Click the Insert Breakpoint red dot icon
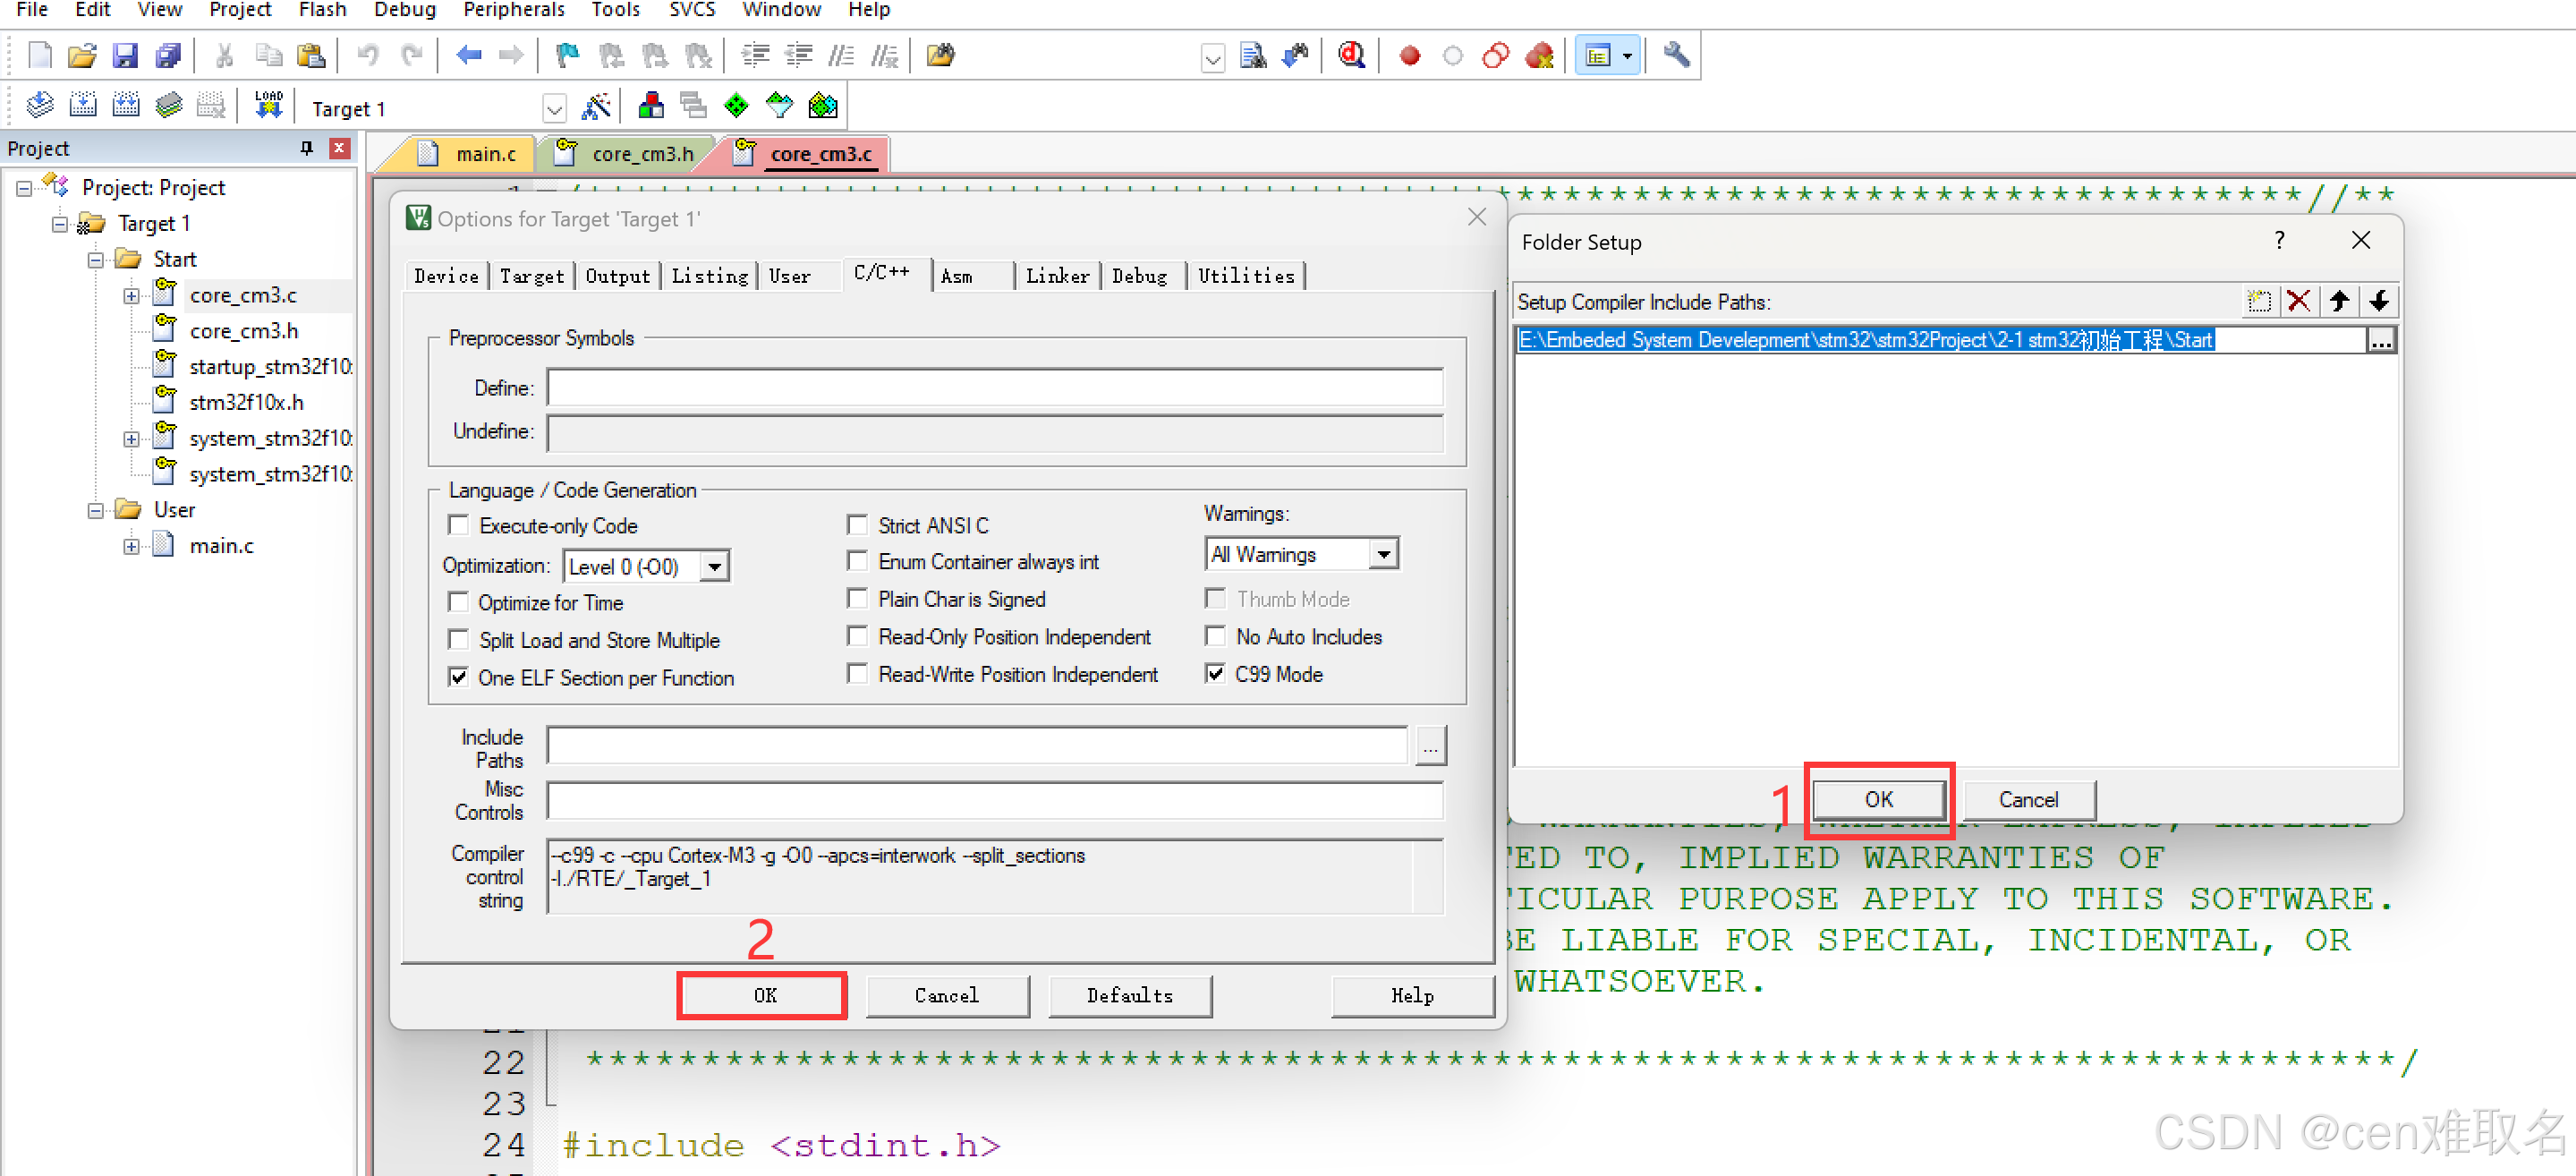This screenshot has width=2576, height=1176. [1409, 56]
